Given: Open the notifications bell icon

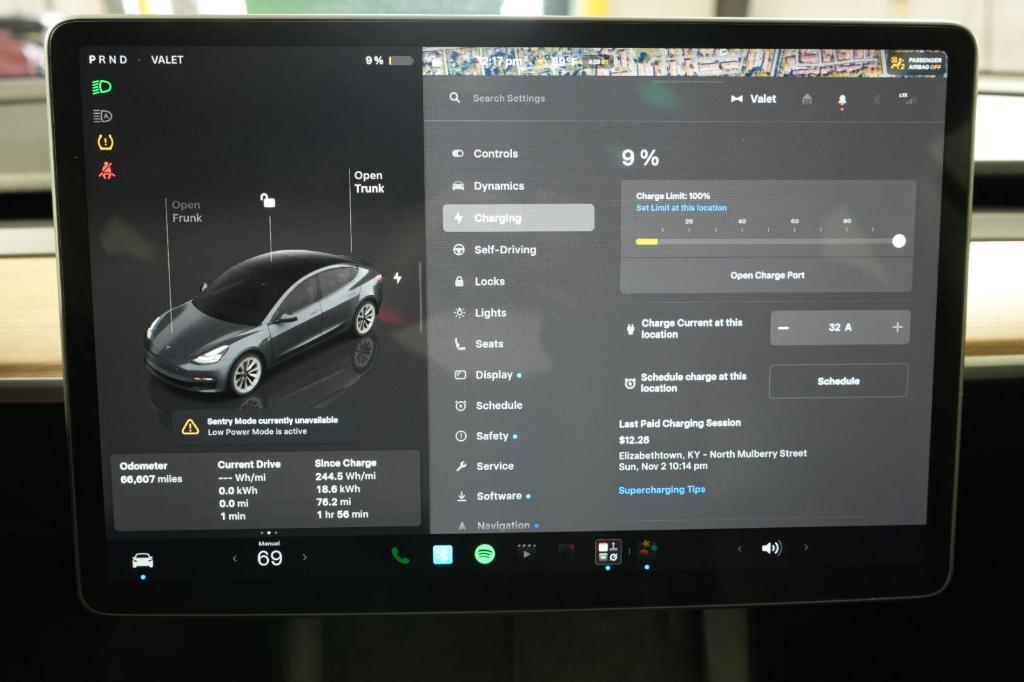Looking at the screenshot, I should coord(842,100).
